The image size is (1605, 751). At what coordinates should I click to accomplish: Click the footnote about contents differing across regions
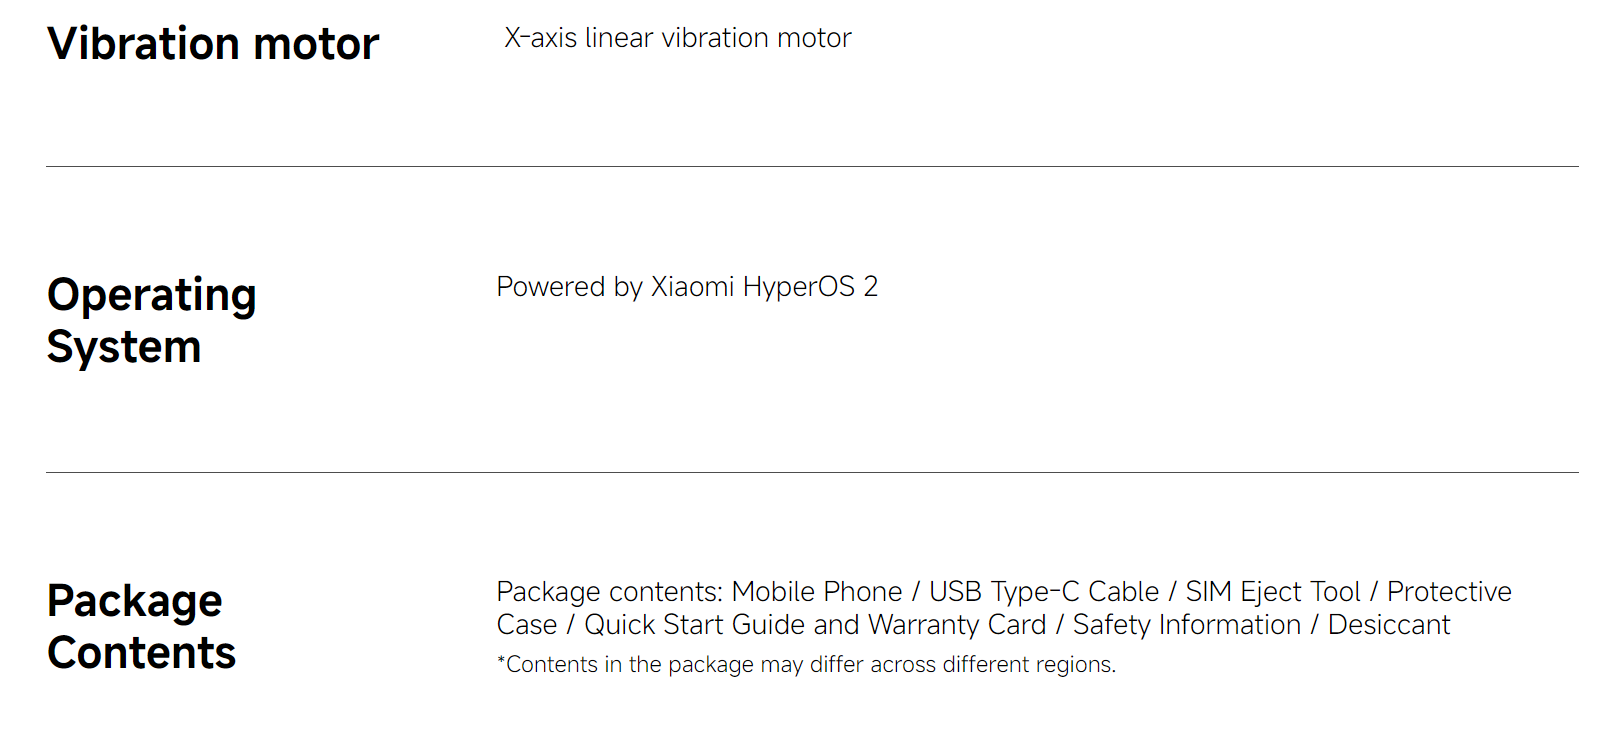click(806, 665)
